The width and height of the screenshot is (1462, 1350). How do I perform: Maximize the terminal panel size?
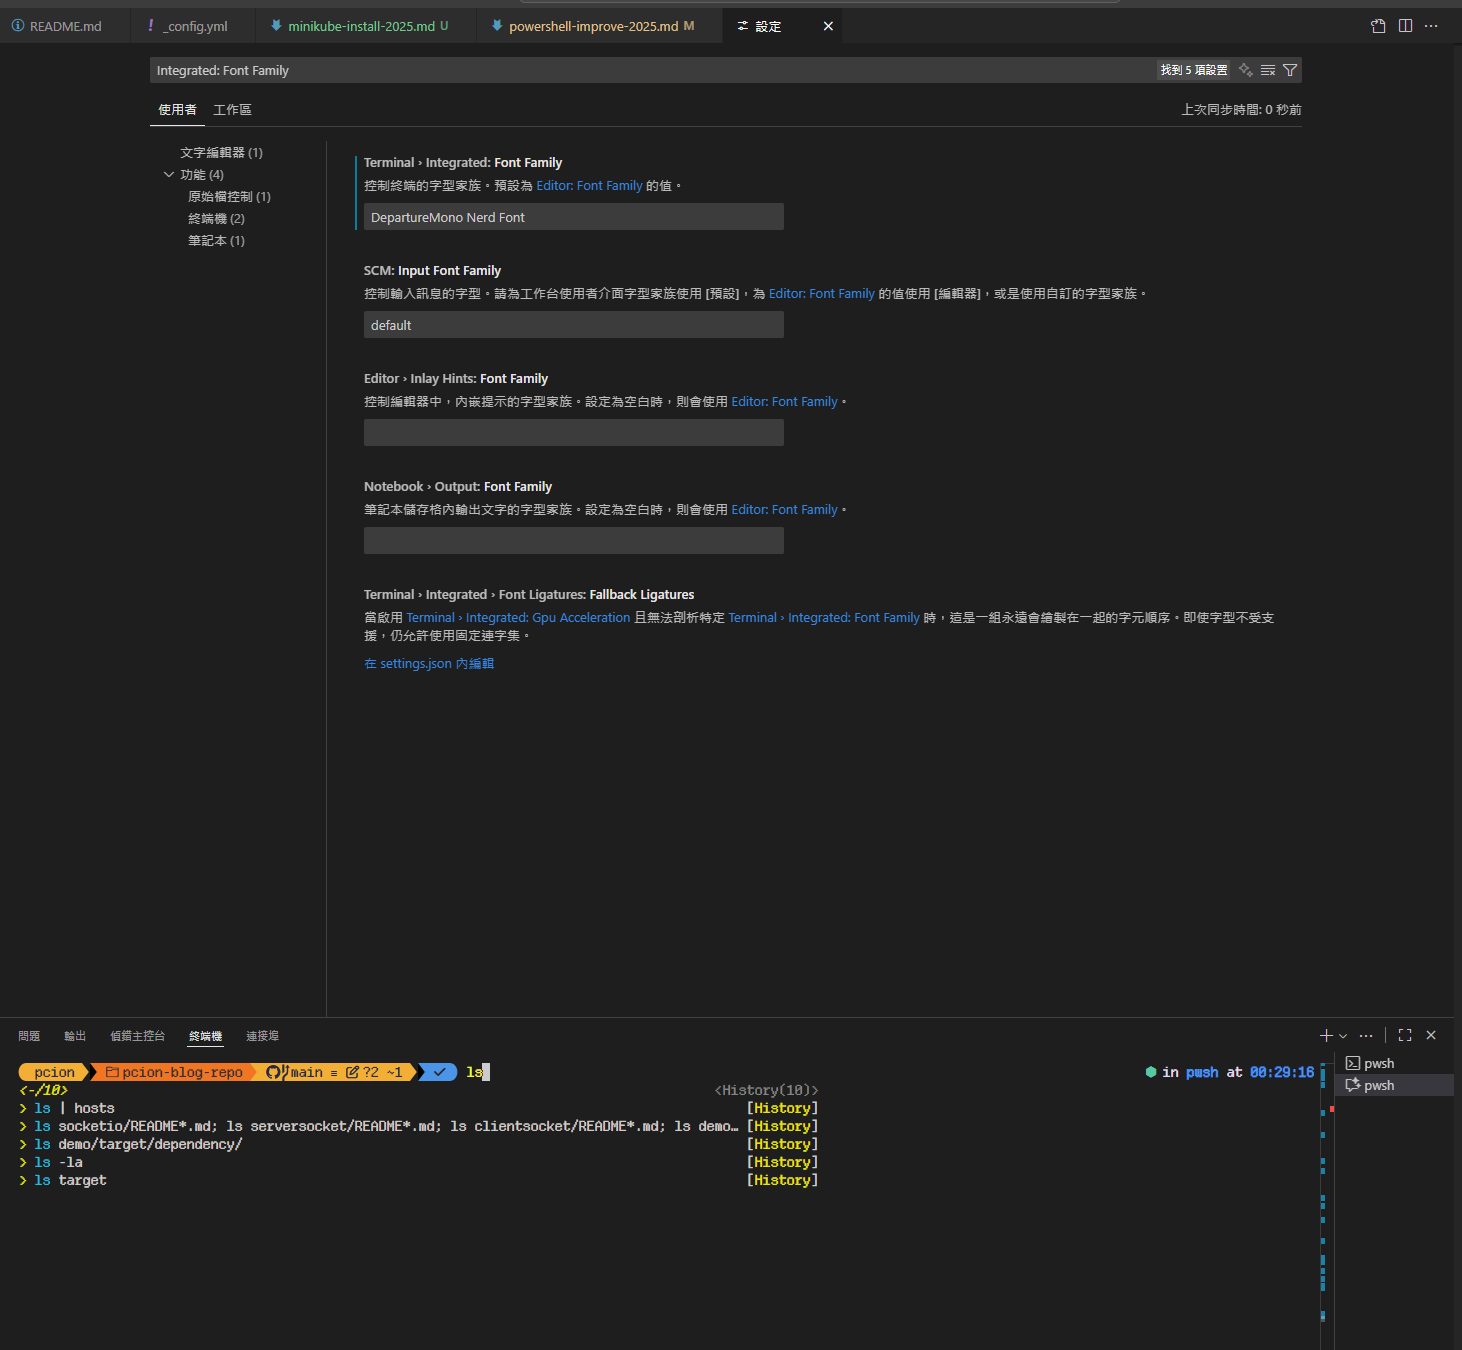click(x=1405, y=1036)
